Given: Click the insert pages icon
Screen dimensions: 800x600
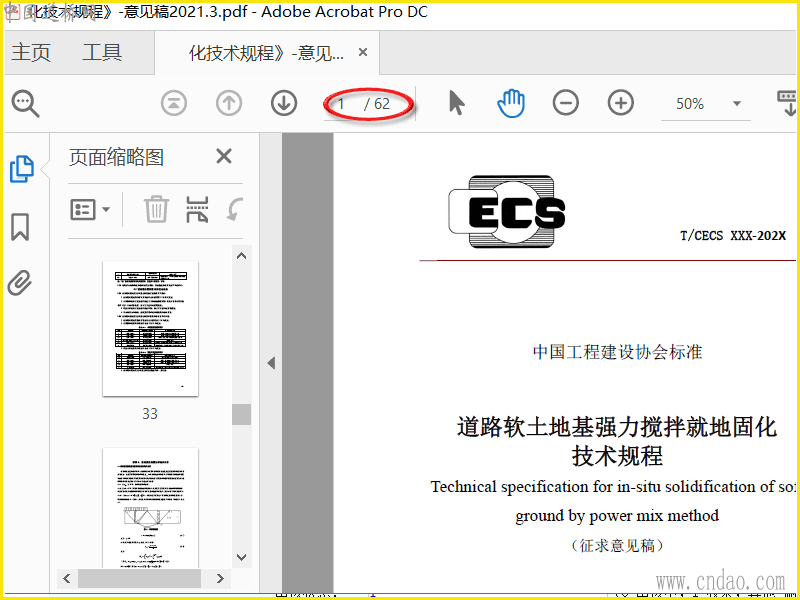Looking at the screenshot, I should (x=197, y=209).
